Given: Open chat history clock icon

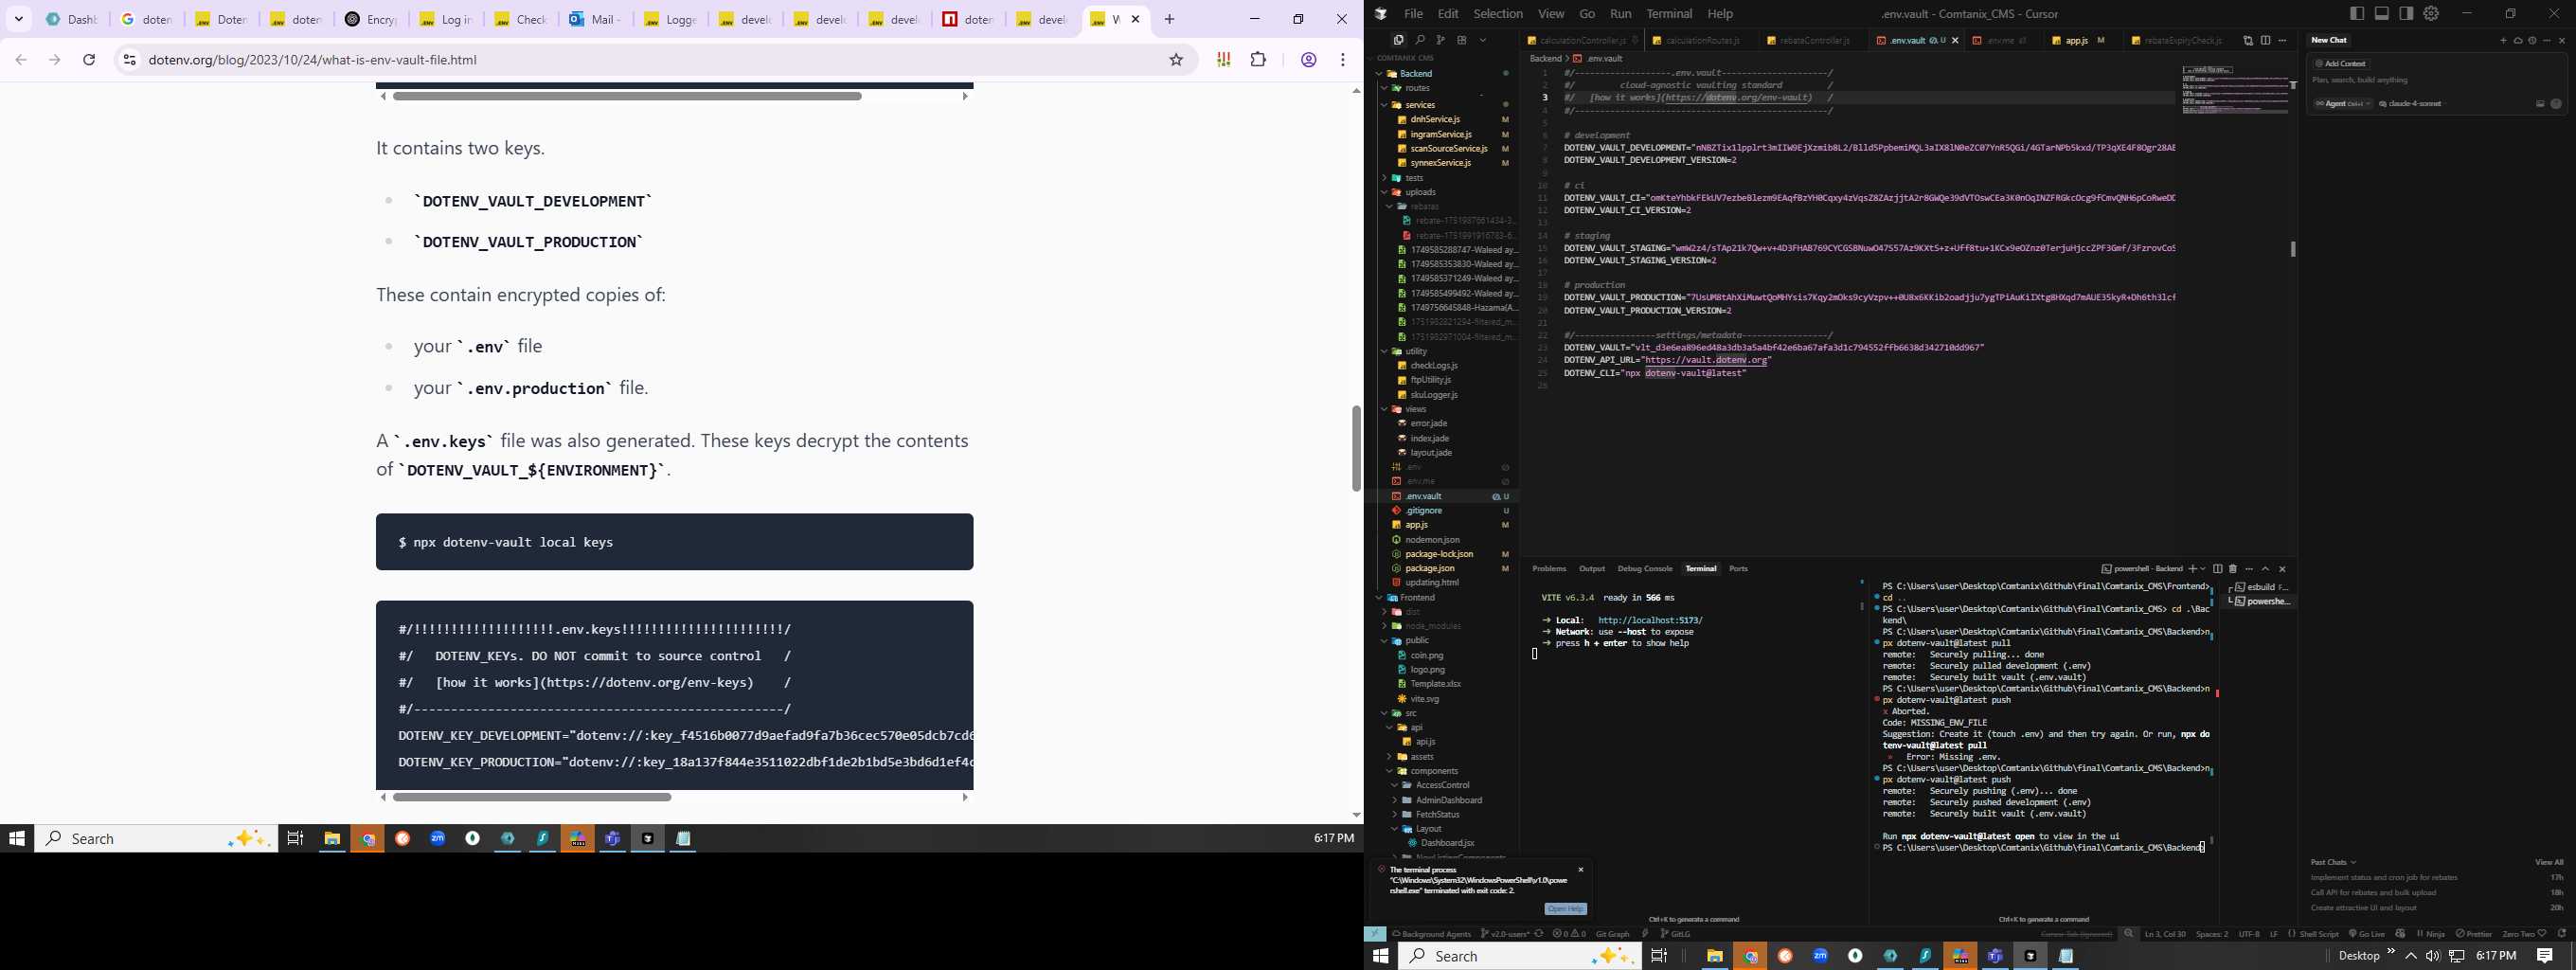Looking at the screenshot, I should [x=2532, y=40].
